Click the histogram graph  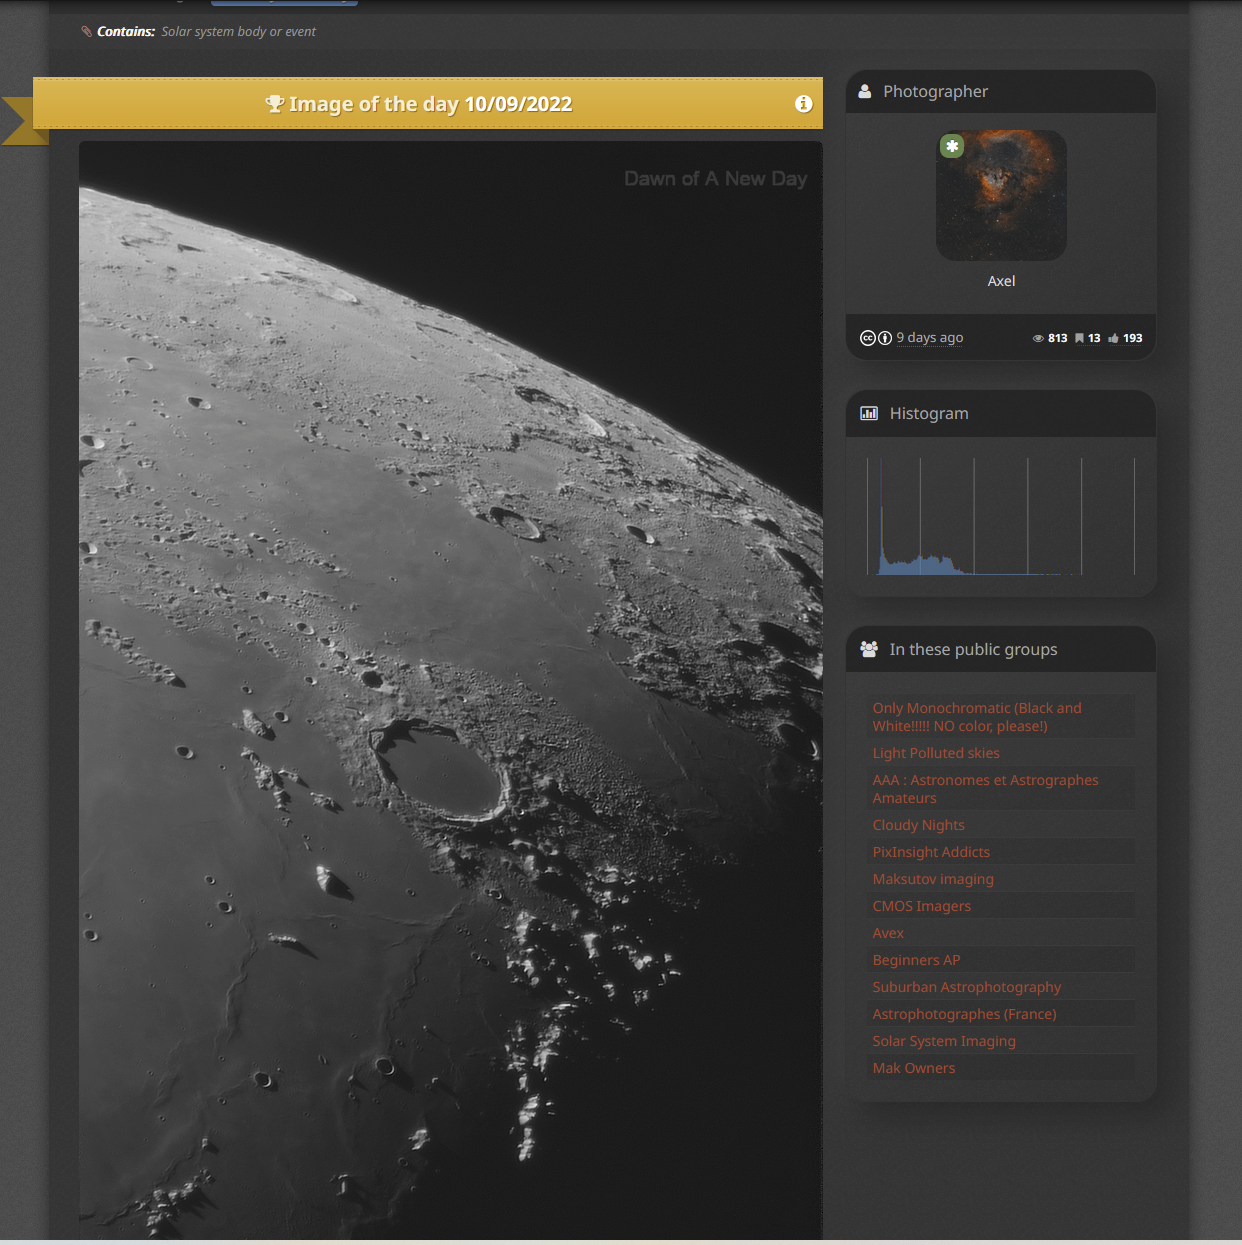(1001, 516)
